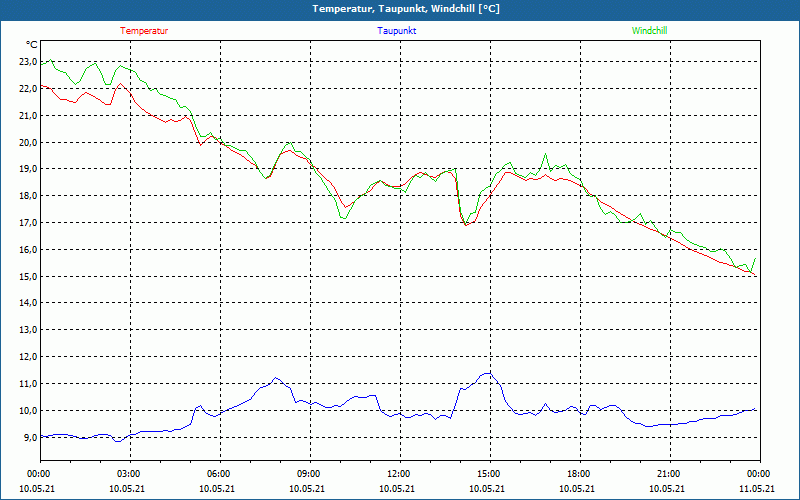Screen dimensions: 800x500
Task: Click the '19,0' y-axis value
Action: tap(28, 169)
